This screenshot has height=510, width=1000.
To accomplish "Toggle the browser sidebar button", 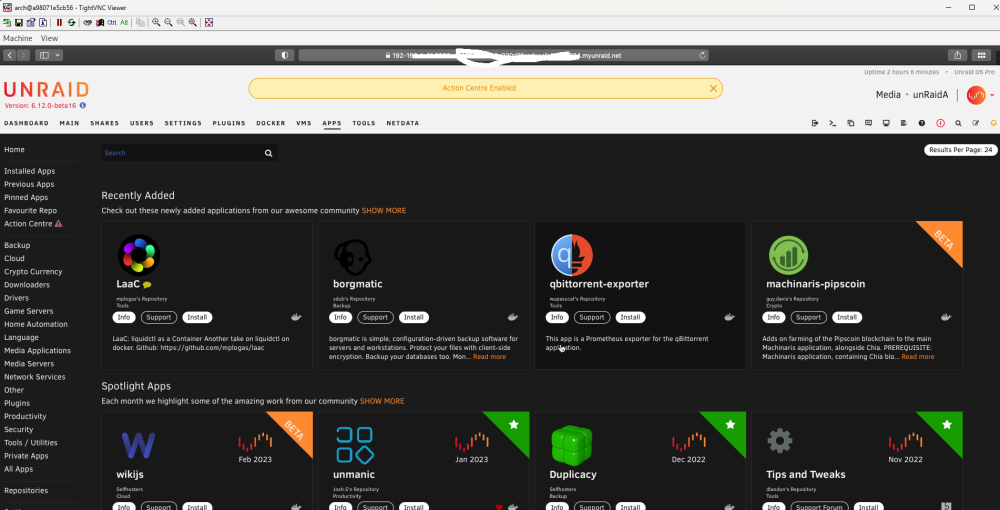I will [44, 55].
